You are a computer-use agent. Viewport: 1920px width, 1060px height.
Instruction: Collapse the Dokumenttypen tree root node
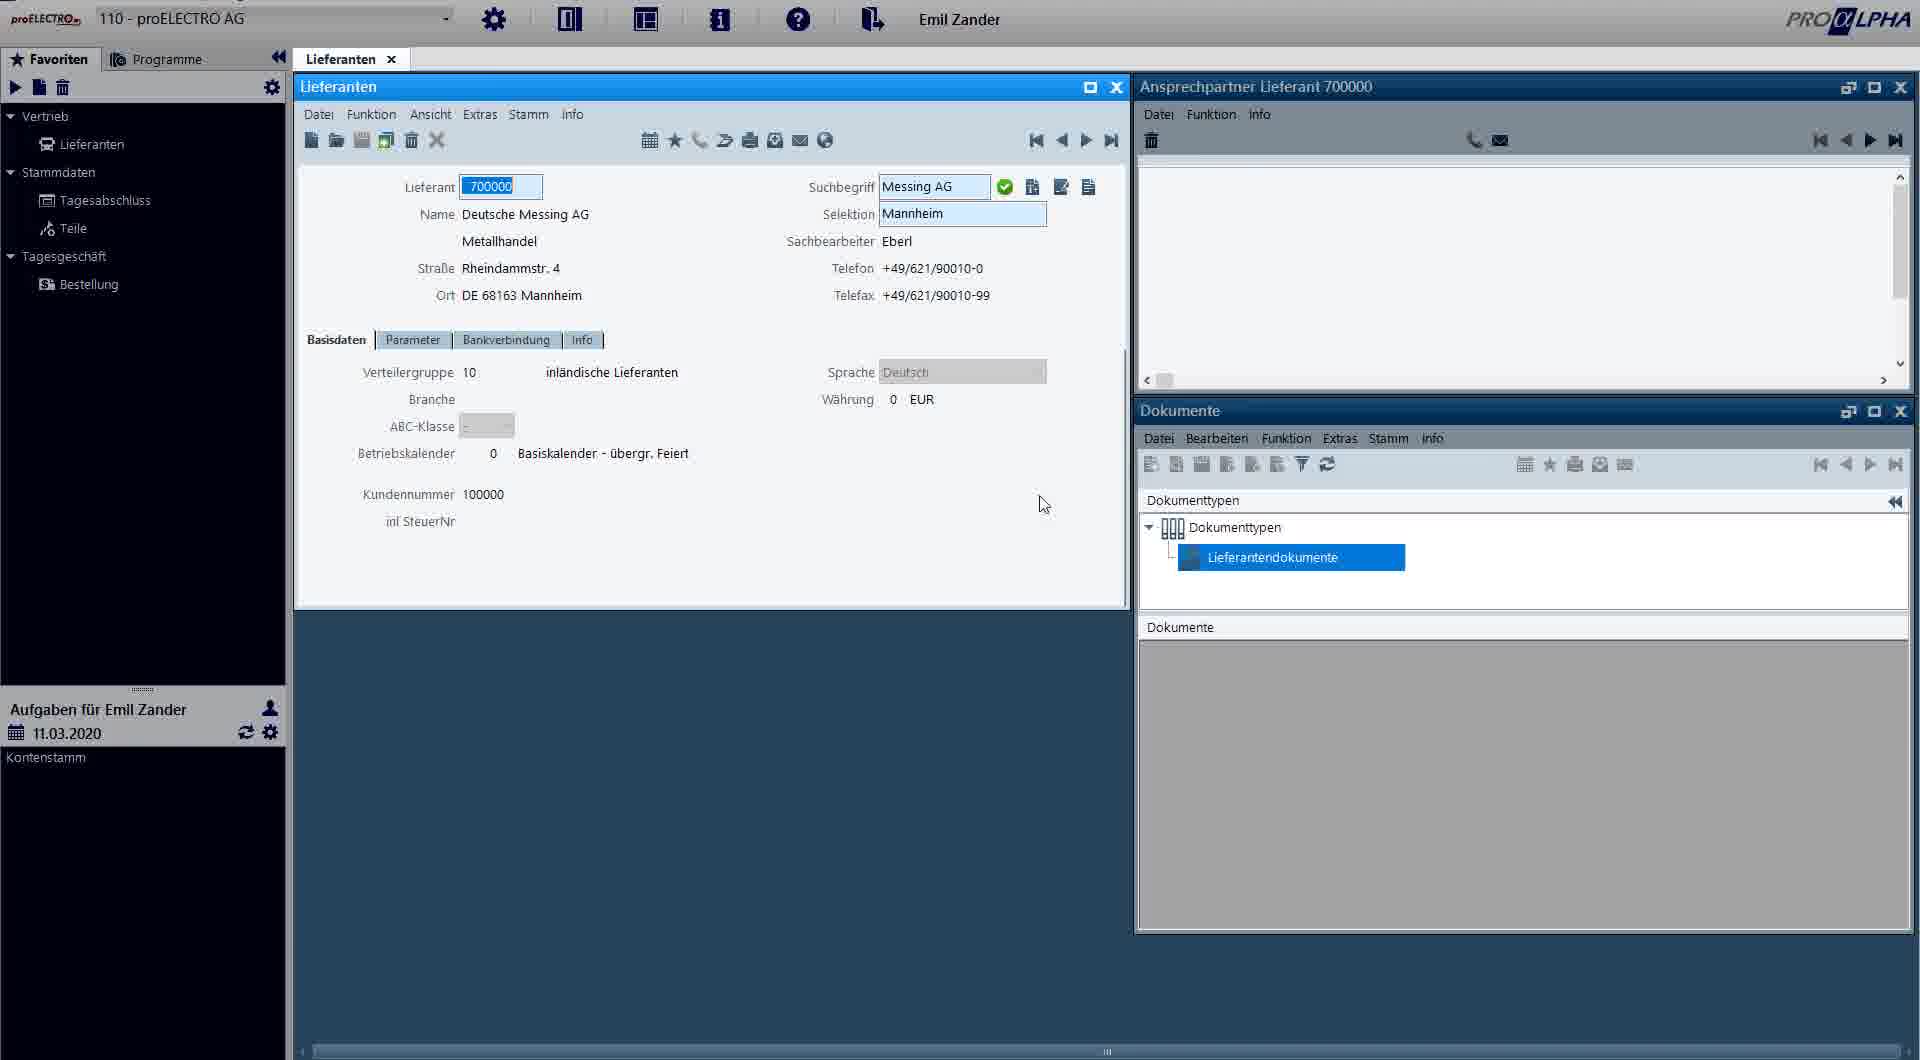[x=1149, y=527]
